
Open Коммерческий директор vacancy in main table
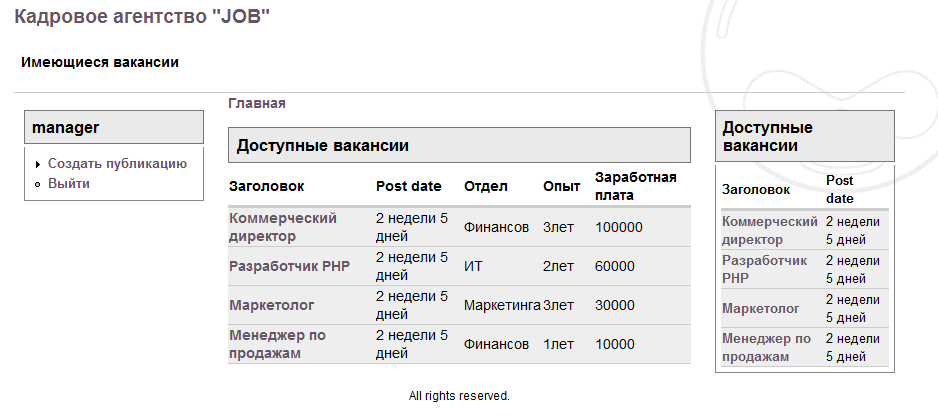point(283,227)
